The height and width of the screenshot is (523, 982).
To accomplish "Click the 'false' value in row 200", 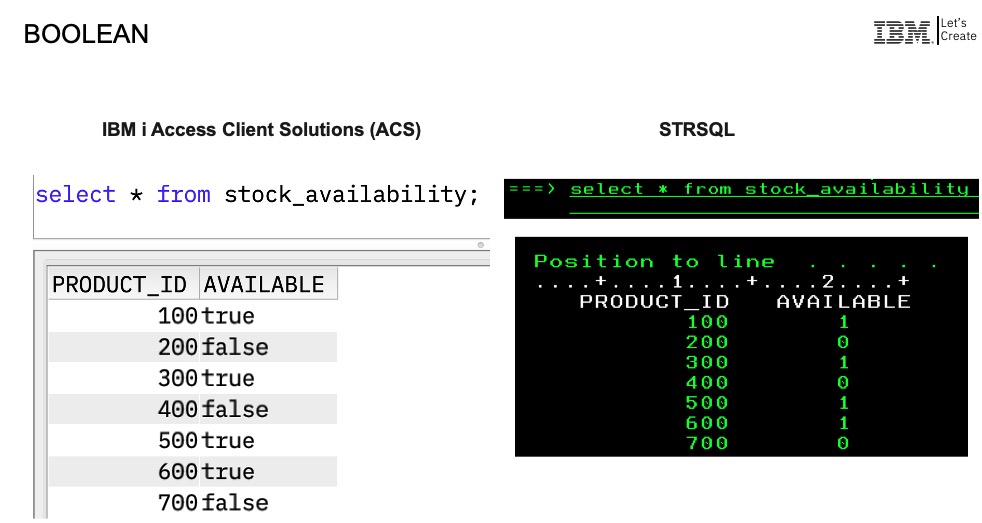I will 235,347.
